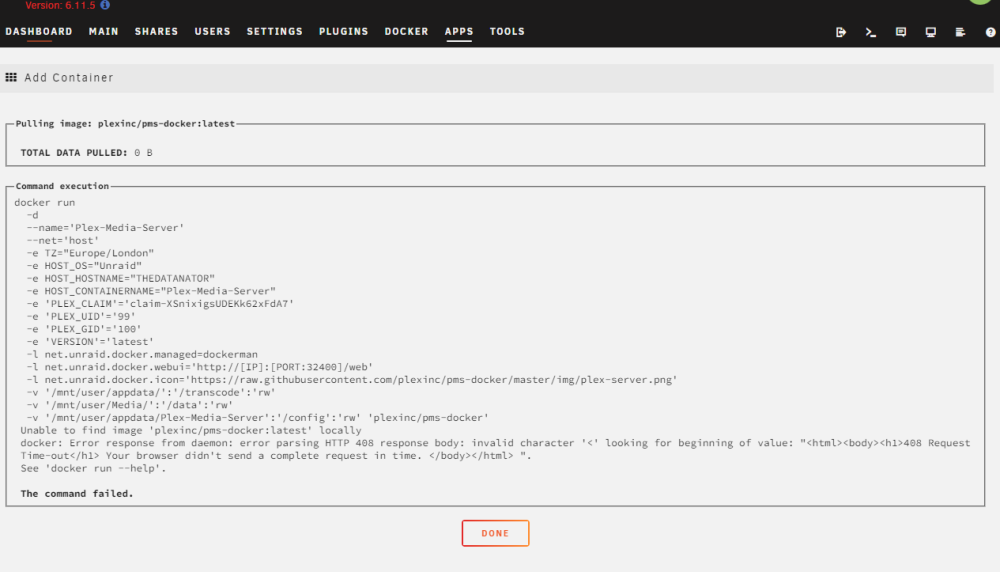The width and height of the screenshot is (1000, 572).
Task: Click the 'docker run' command line
Action: 45,203
